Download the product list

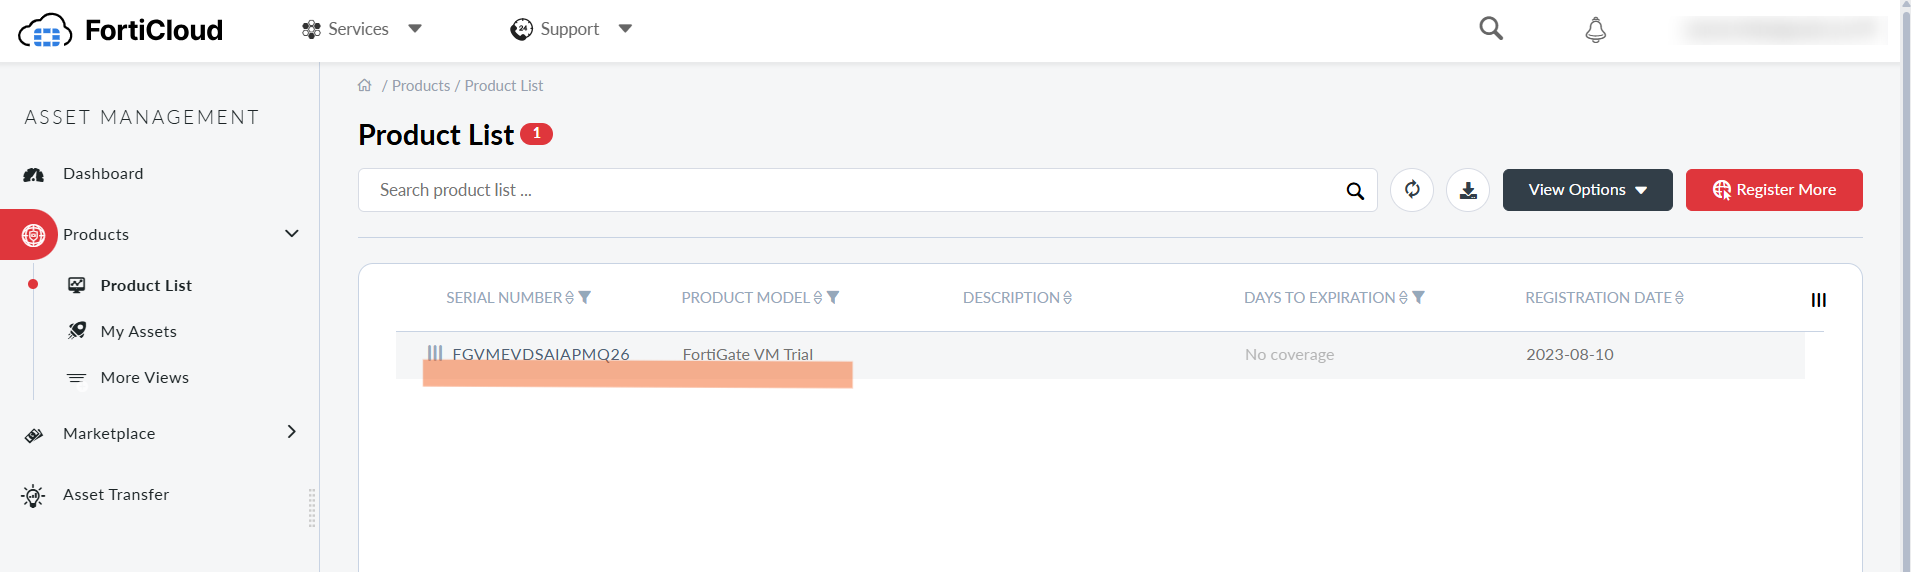[1468, 190]
